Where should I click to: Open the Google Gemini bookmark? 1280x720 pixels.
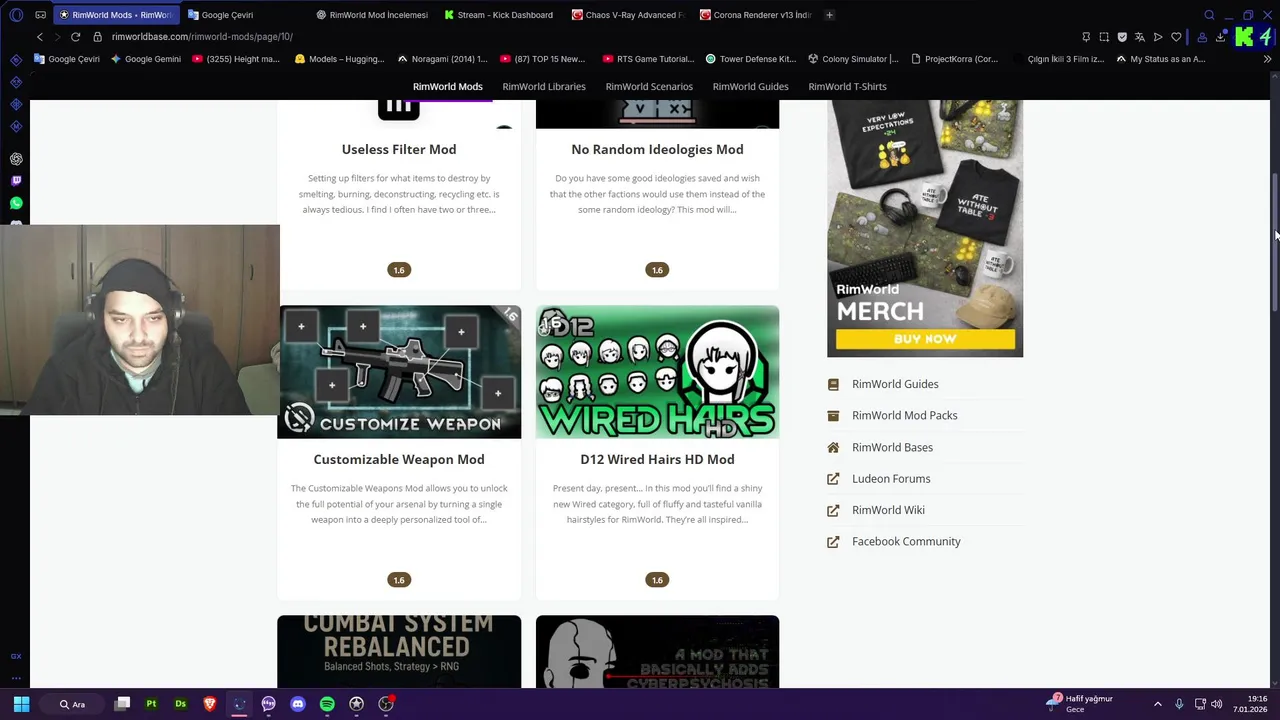[x=146, y=59]
